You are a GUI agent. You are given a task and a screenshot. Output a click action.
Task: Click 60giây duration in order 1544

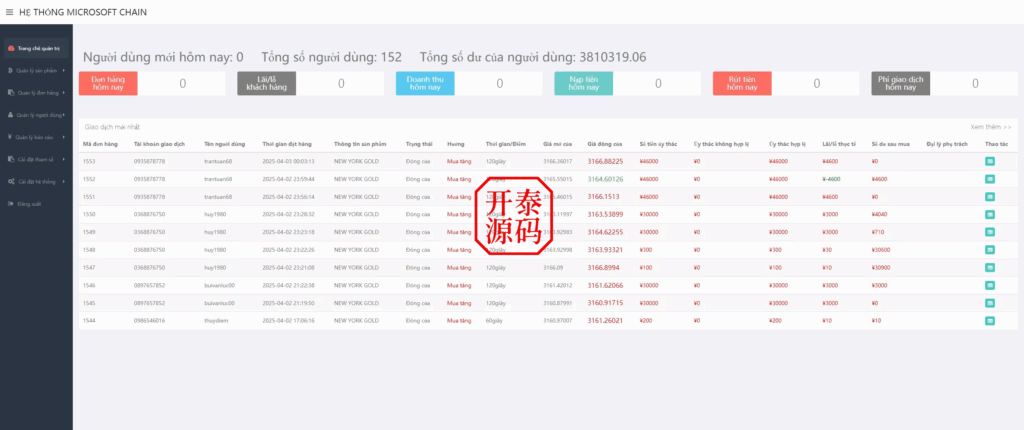pyautogui.click(x=496, y=320)
